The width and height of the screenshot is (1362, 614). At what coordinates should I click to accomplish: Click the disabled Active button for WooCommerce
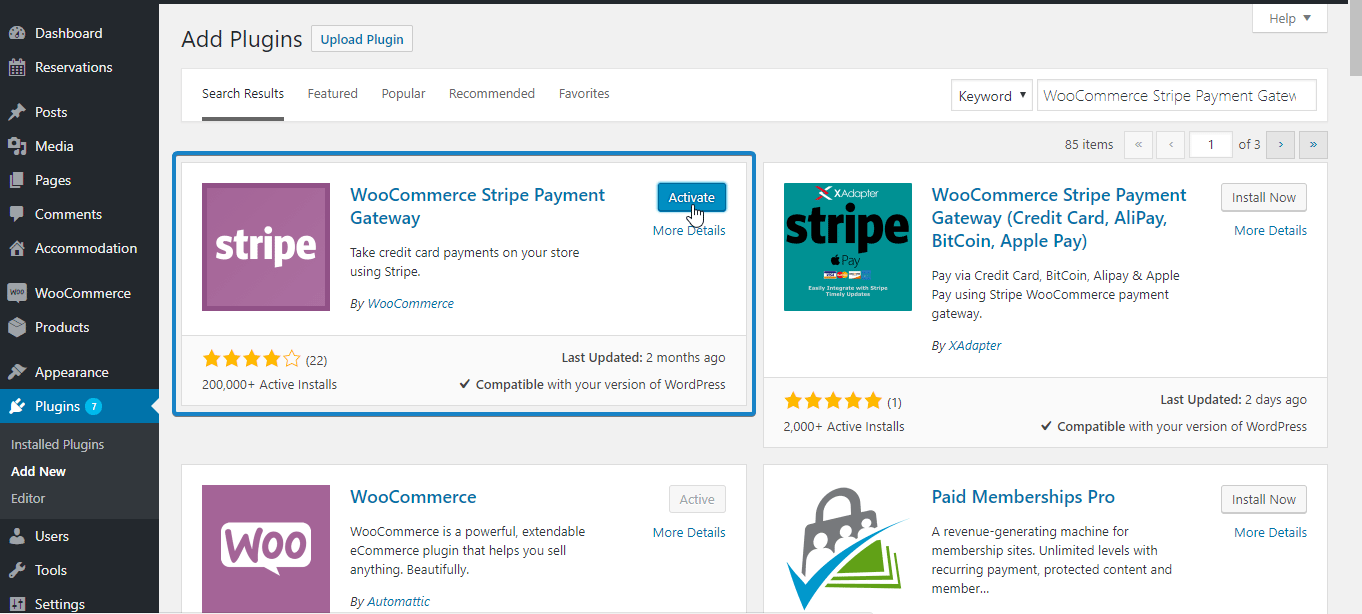[697, 499]
